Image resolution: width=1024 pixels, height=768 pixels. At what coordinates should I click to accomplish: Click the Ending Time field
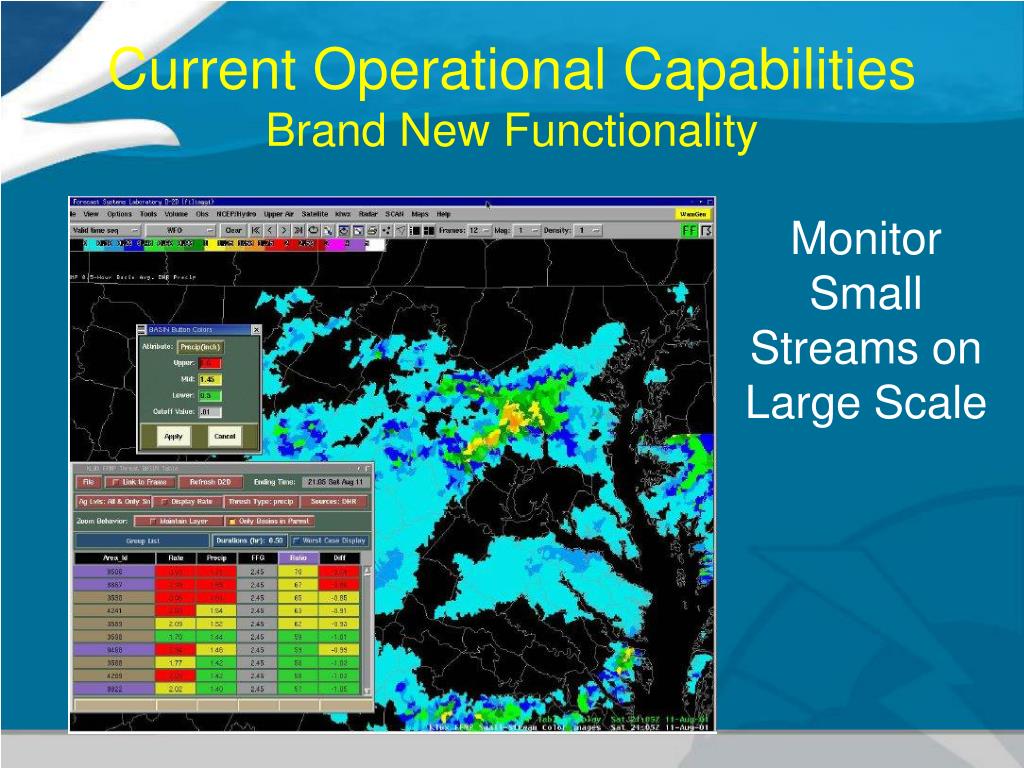[x=336, y=482]
